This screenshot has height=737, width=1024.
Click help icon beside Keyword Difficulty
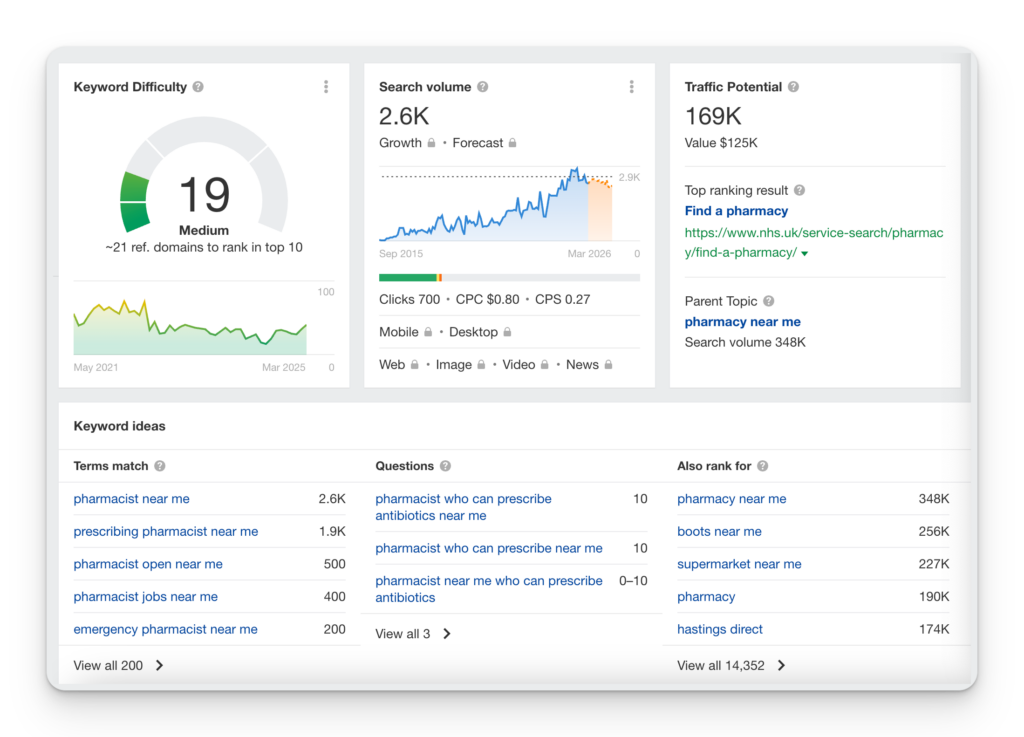tap(198, 87)
